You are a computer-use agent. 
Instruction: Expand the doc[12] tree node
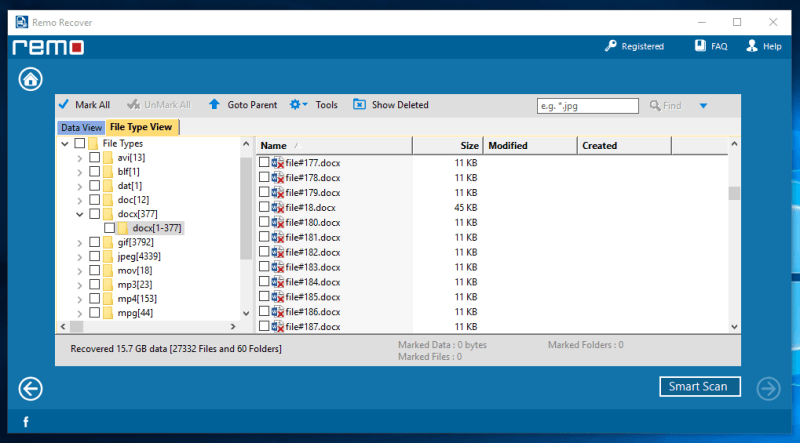pyautogui.click(x=80, y=201)
